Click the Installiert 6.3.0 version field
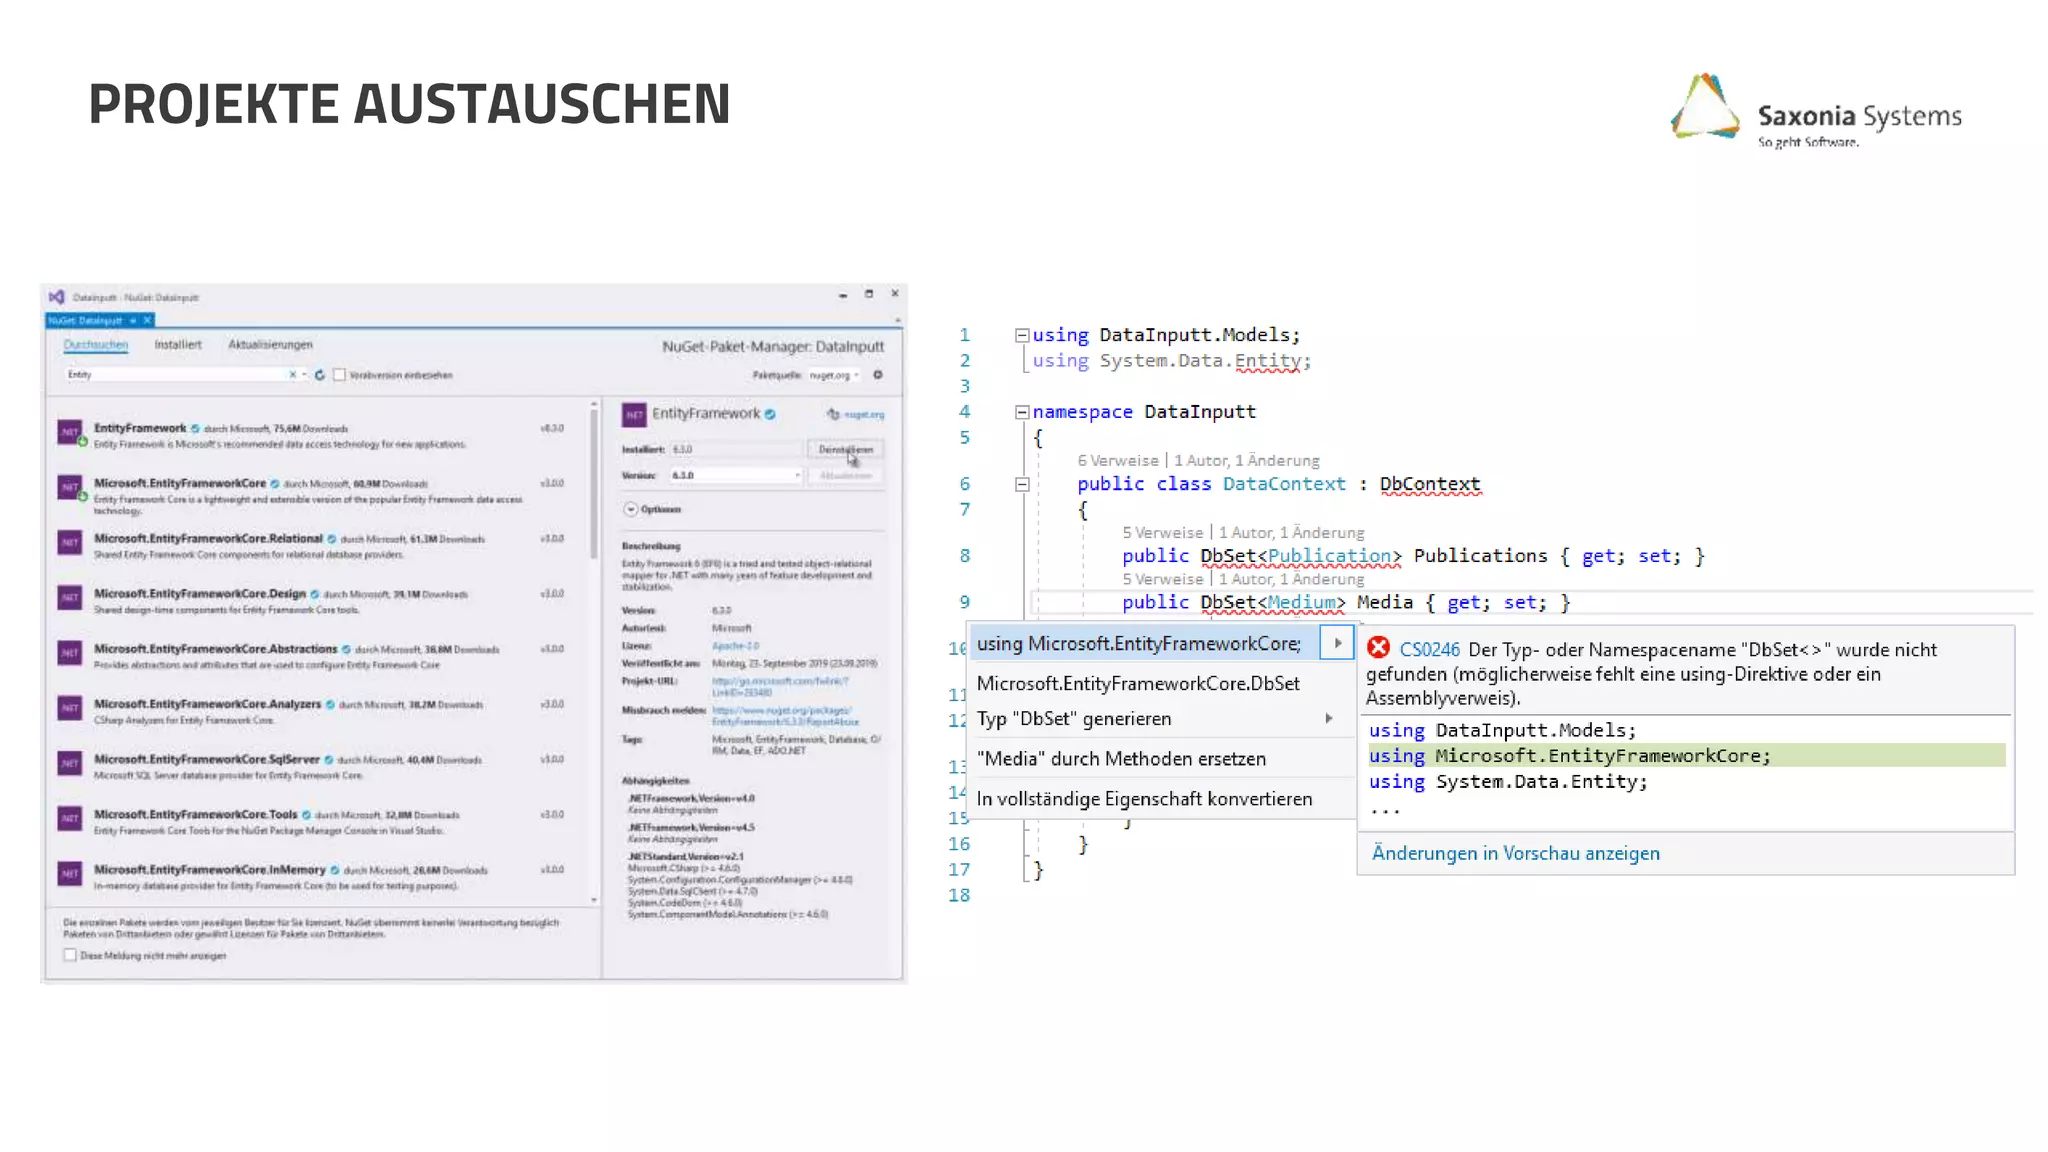This screenshot has width=2048, height=1152. [735, 450]
